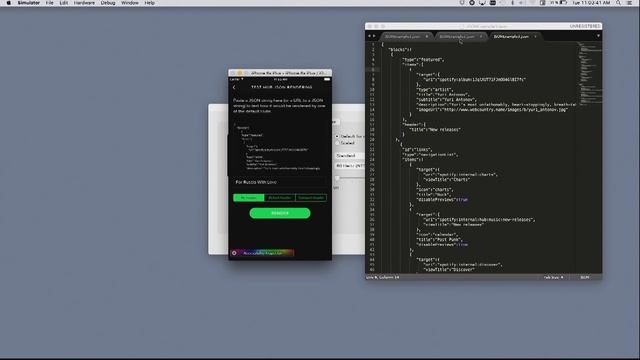The height and width of the screenshot is (360, 640).
Task: Click the iPhone simulator window title bar
Action: click(x=280, y=73)
